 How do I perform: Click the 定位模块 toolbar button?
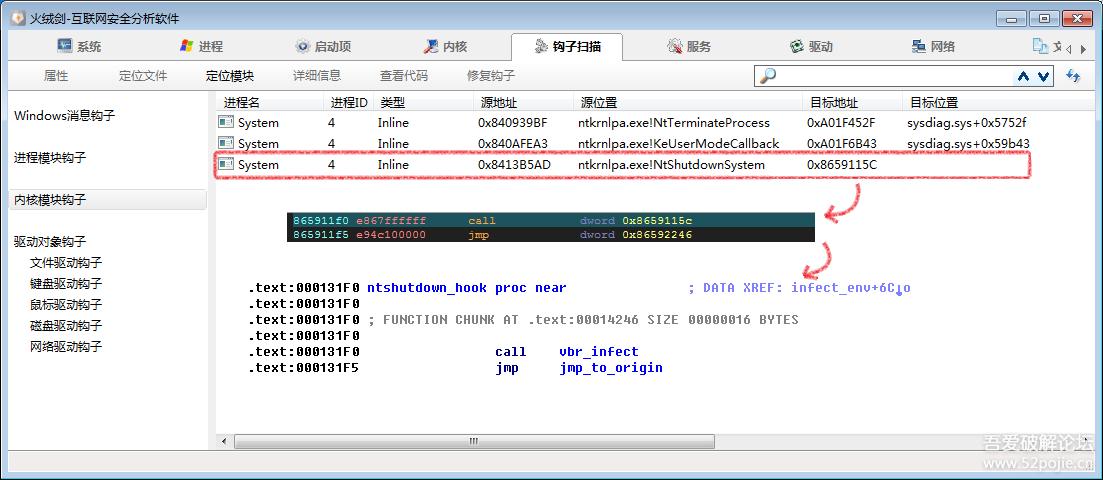pos(230,75)
